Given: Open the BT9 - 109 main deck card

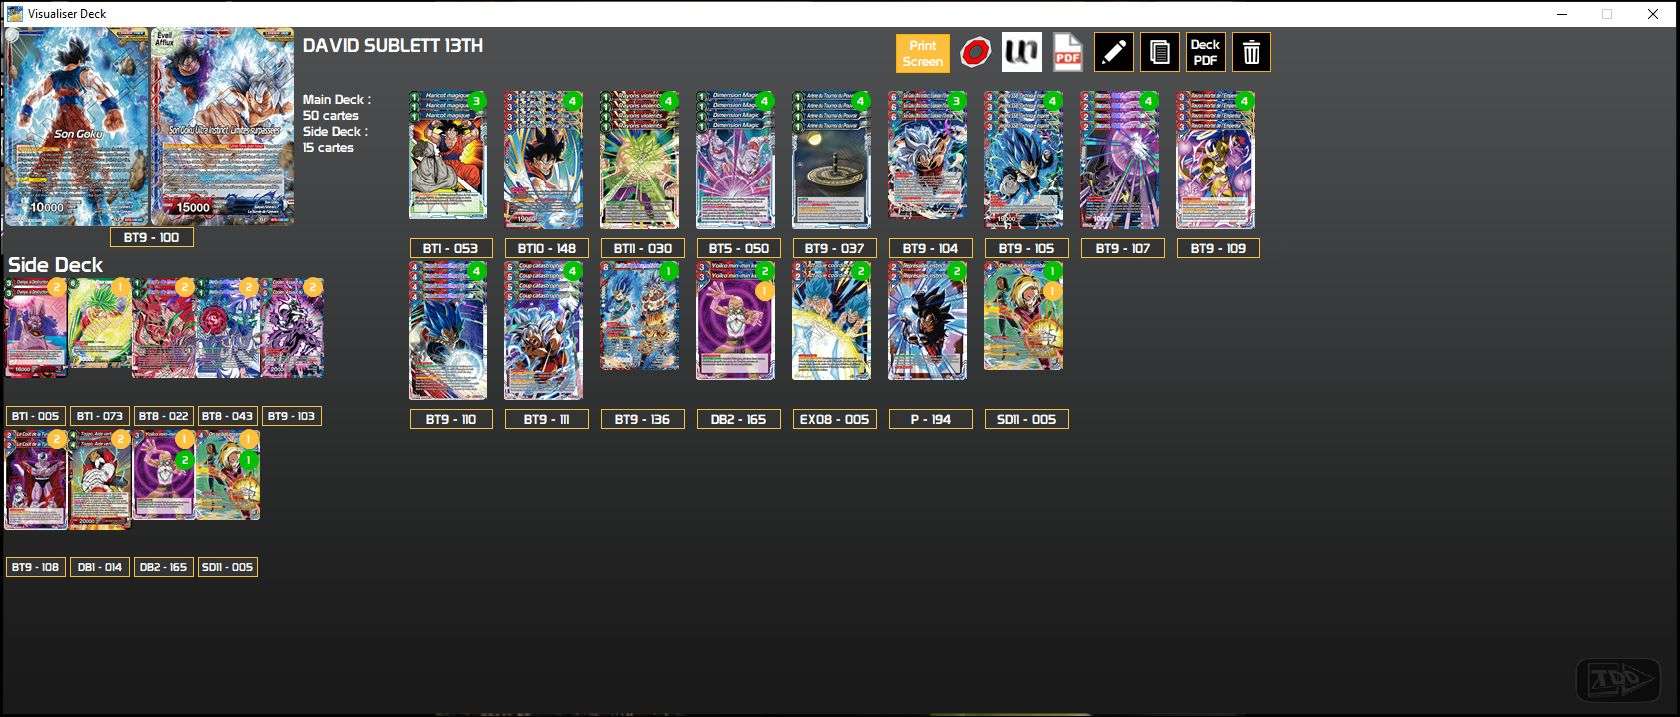Looking at the screenshot, I should click(1215, 160).
